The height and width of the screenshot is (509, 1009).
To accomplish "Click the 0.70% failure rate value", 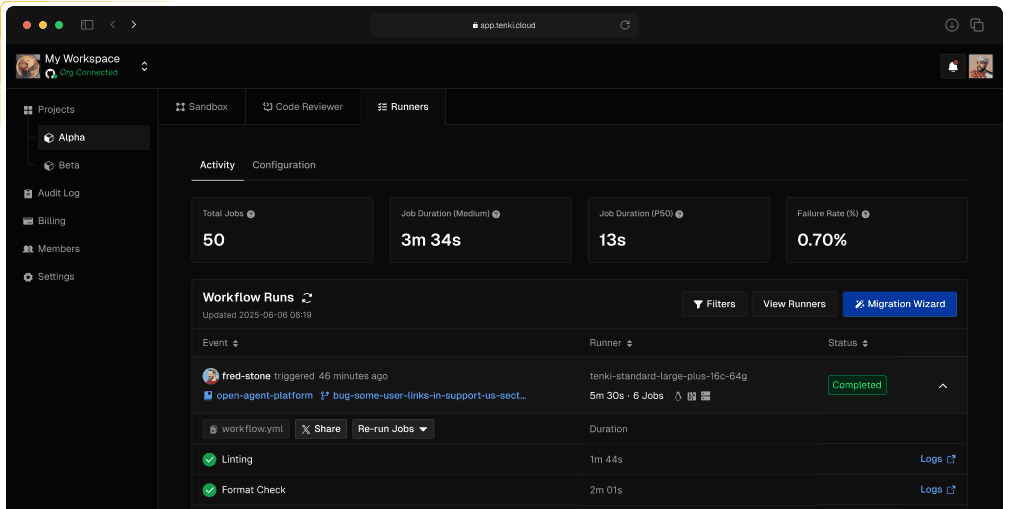I will pyautogui.click(x=822, y=240).
